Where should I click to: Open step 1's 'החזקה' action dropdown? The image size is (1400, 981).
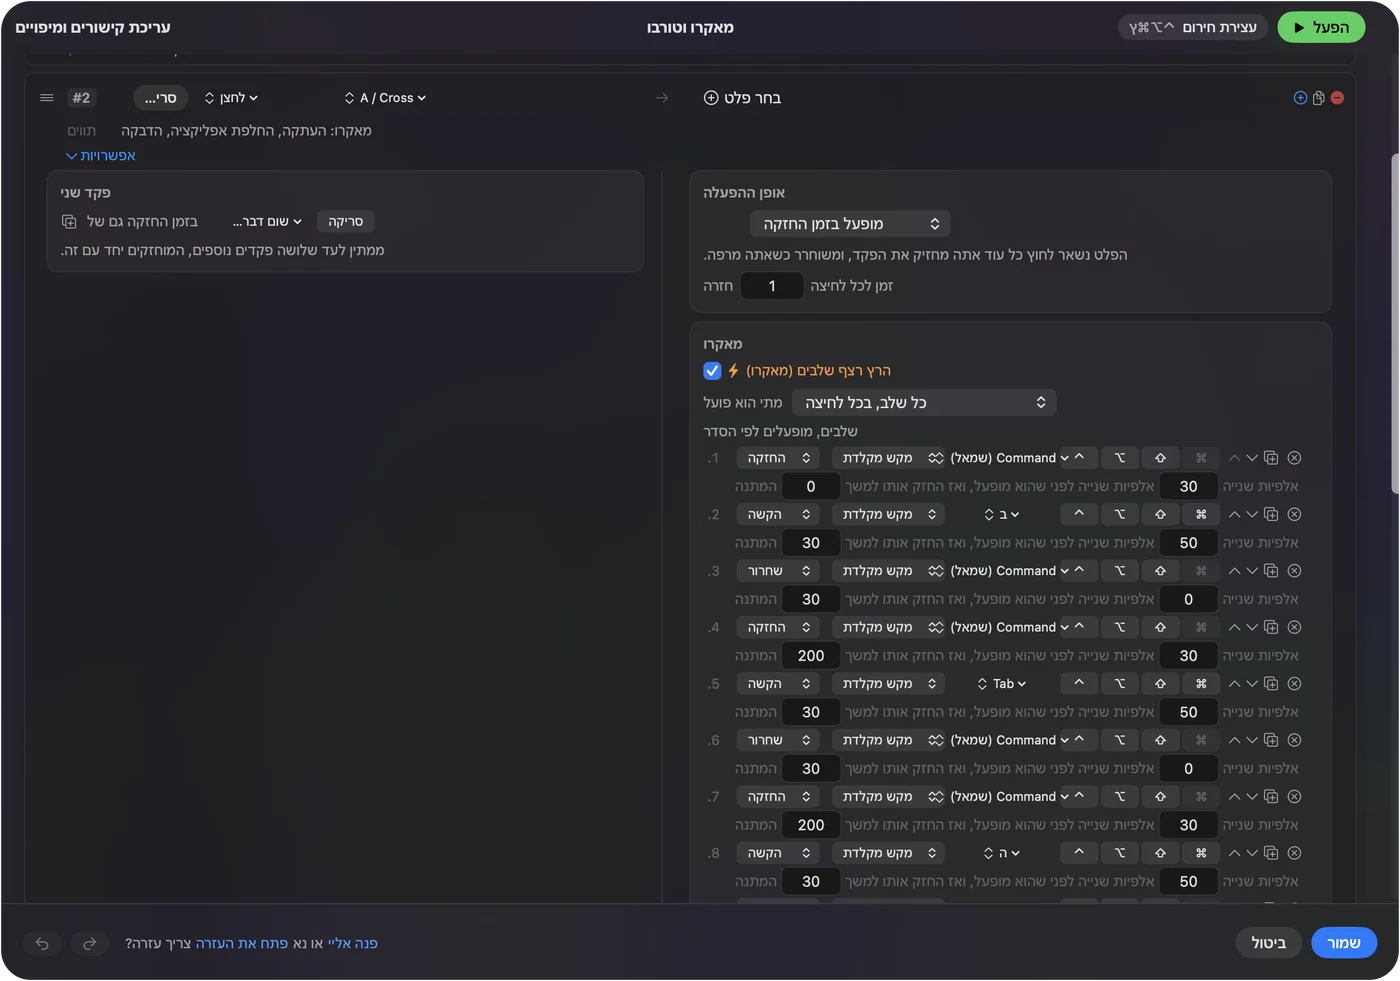(x=778, y=458)
